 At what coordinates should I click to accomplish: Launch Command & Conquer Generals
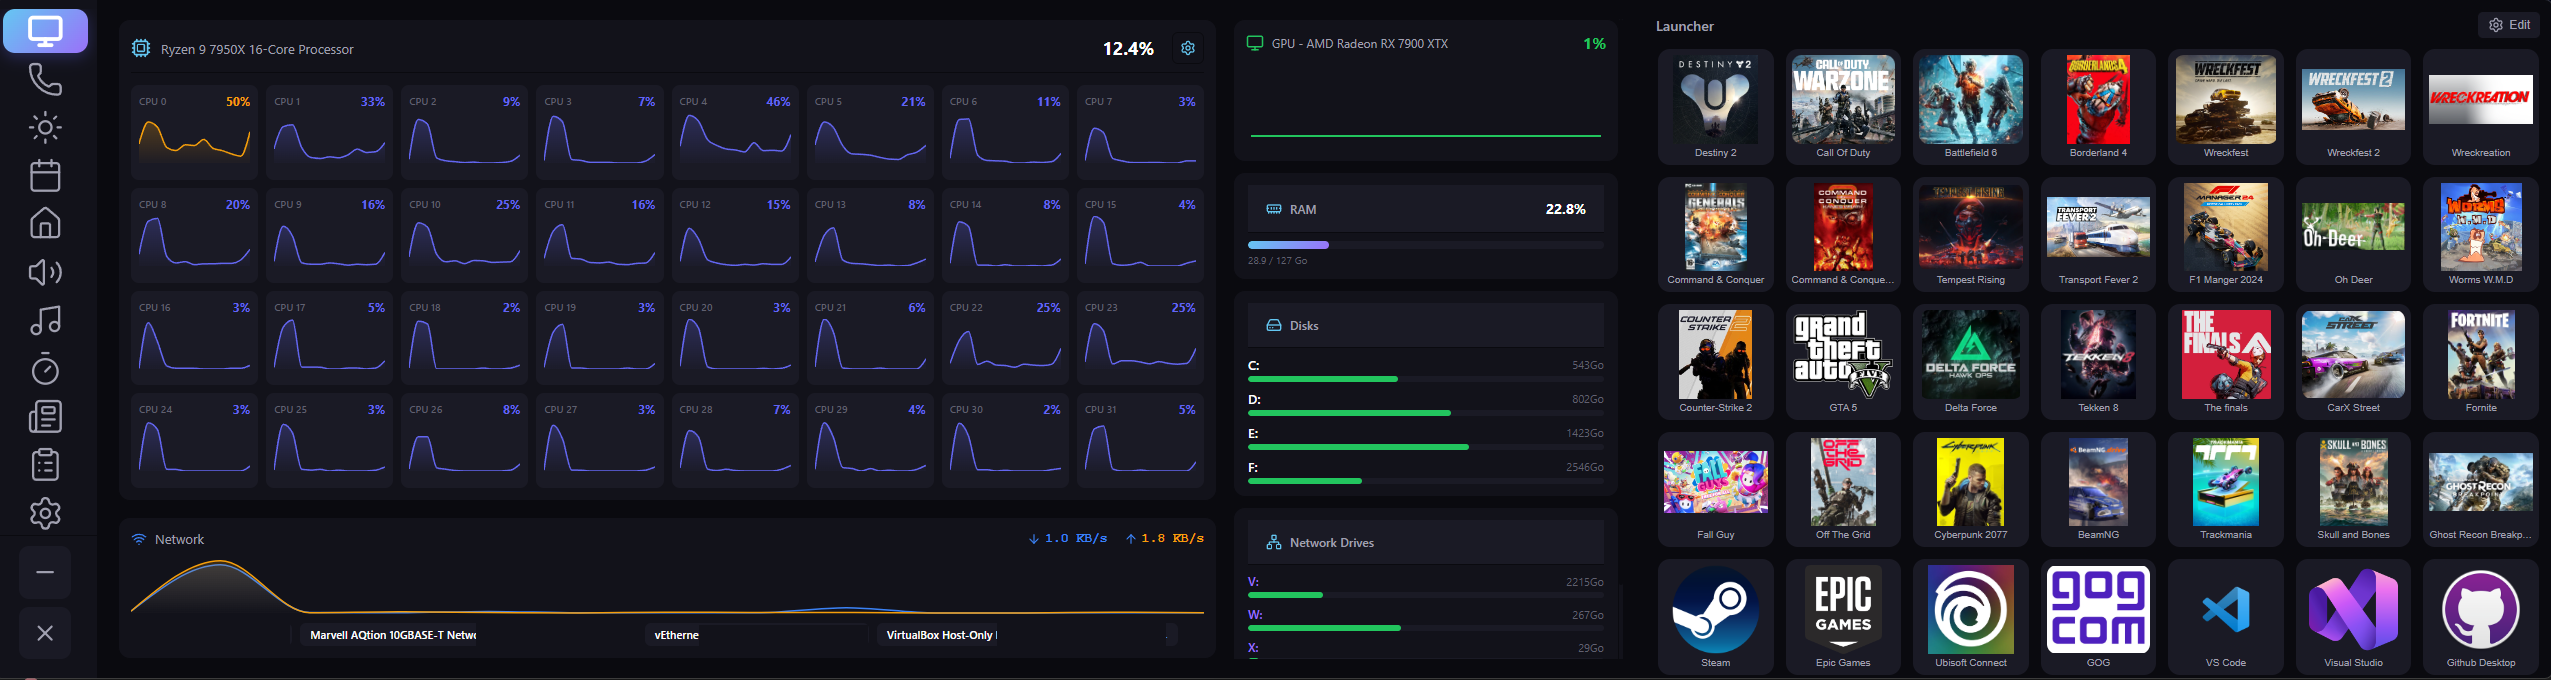point(1715,234)
